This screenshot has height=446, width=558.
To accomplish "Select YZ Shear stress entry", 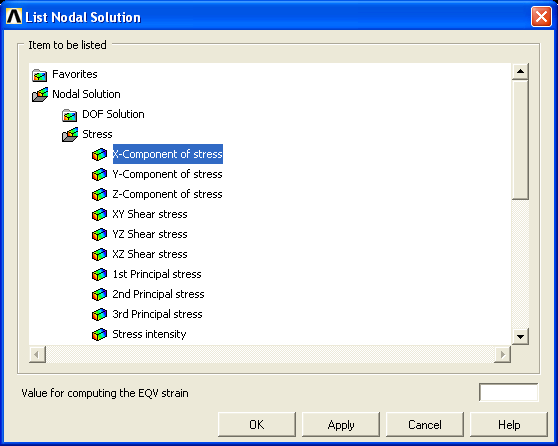I will click(150, 234).
